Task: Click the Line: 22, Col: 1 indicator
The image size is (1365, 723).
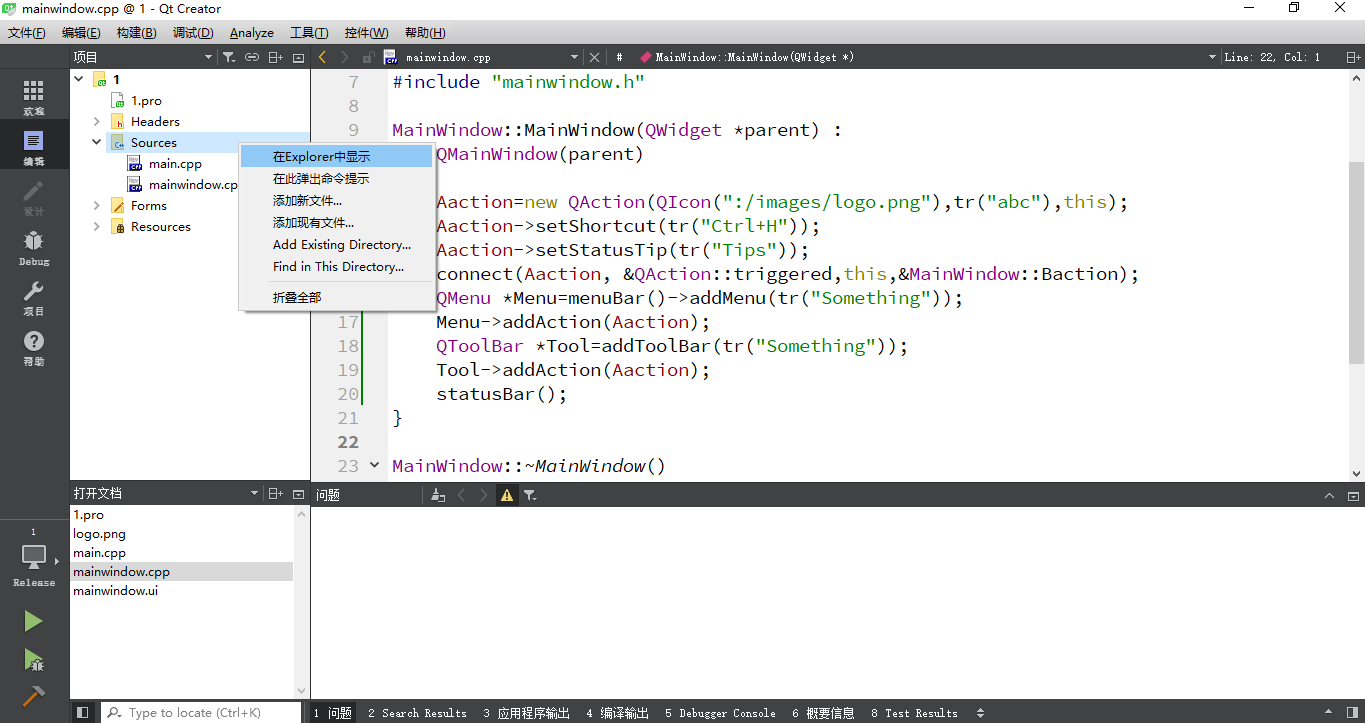Action: coord(1272,57)
